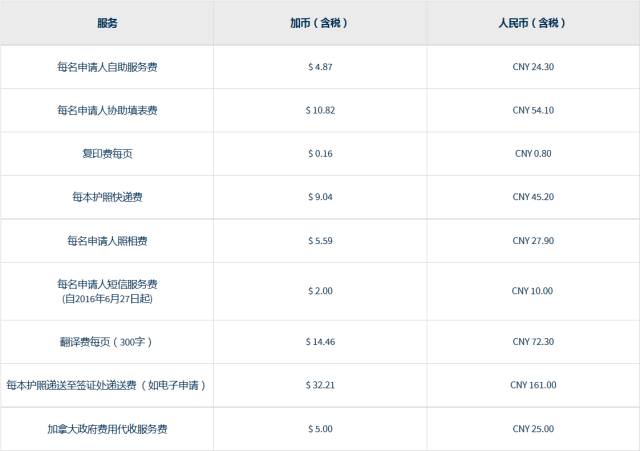Click the CNY 161.00 amount
The image size is (640, 451).
(x=532, y=385)
